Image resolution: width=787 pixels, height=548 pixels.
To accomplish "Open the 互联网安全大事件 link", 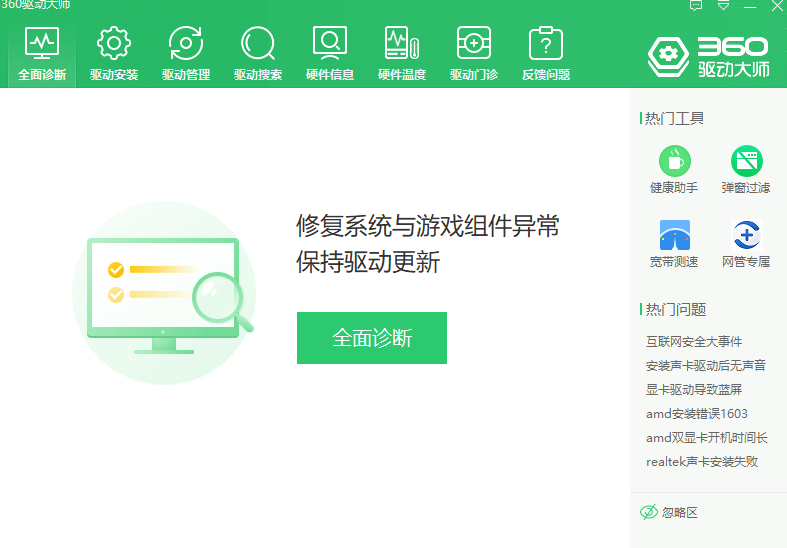I will pyautogui.click(x=694, y=342).
